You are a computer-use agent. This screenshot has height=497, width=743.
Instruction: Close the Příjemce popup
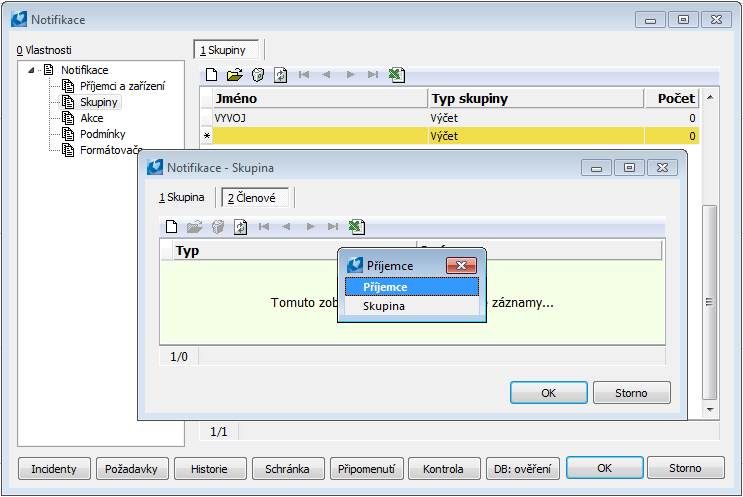[461, 265]
